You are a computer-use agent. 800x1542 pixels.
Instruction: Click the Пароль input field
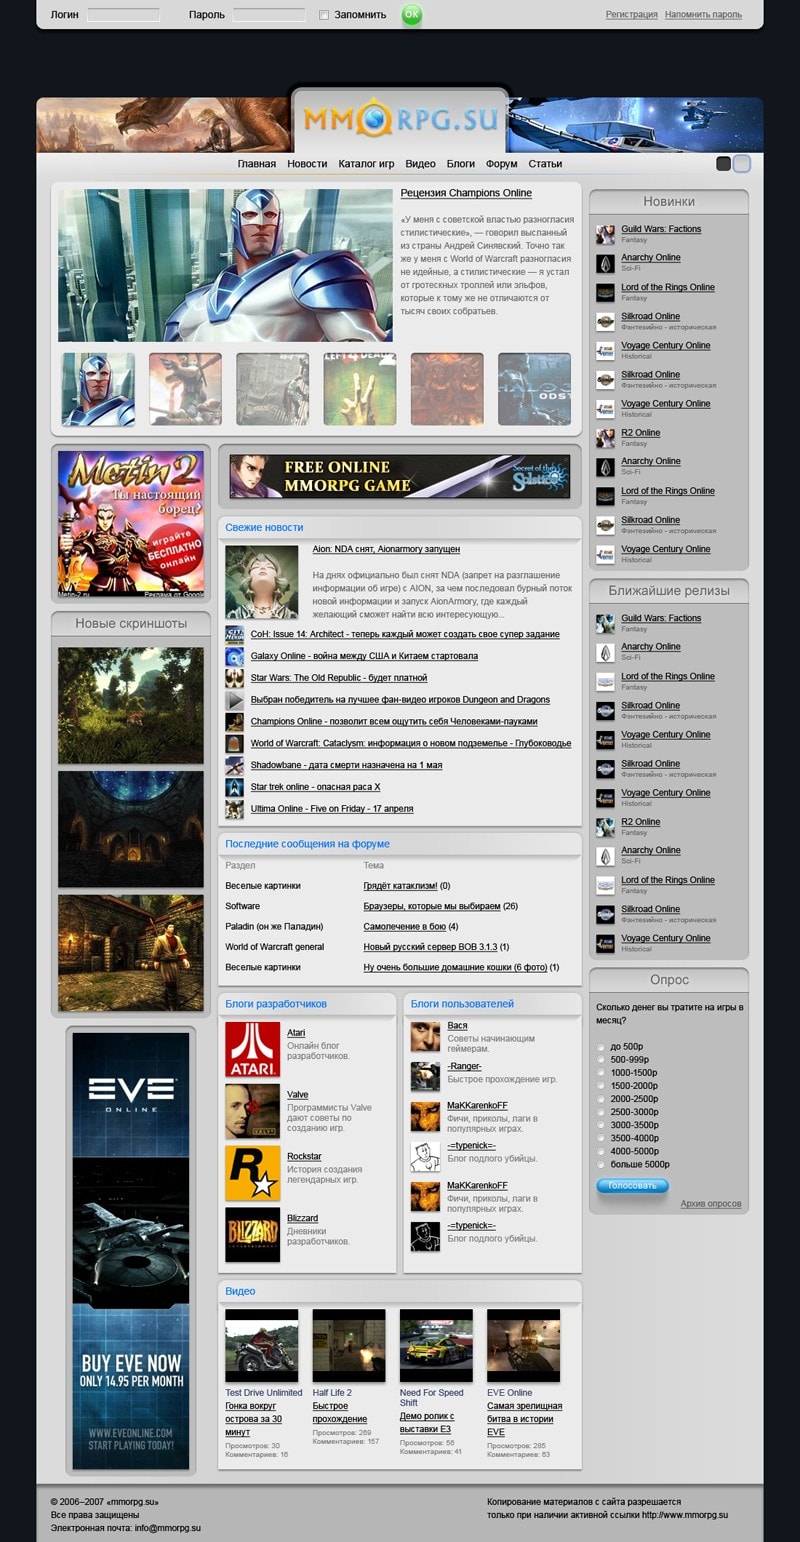click(269, 15)
